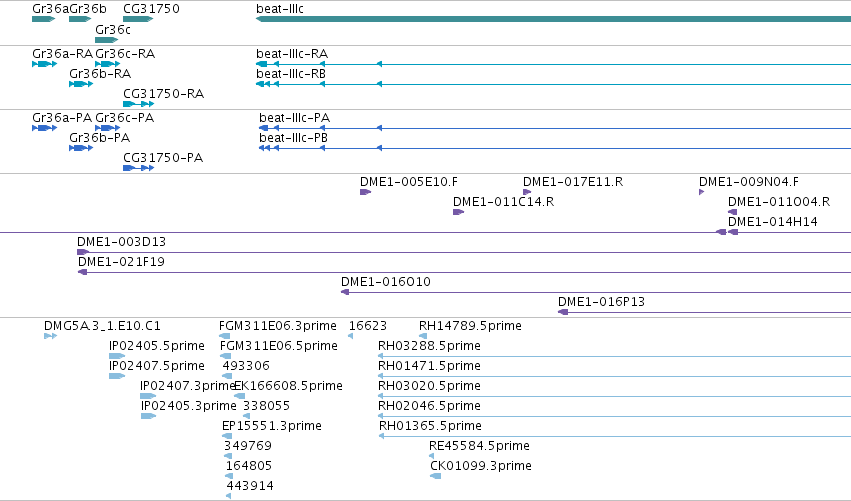Click the RH01471.5prime EST label

click(x=429, y=366)
